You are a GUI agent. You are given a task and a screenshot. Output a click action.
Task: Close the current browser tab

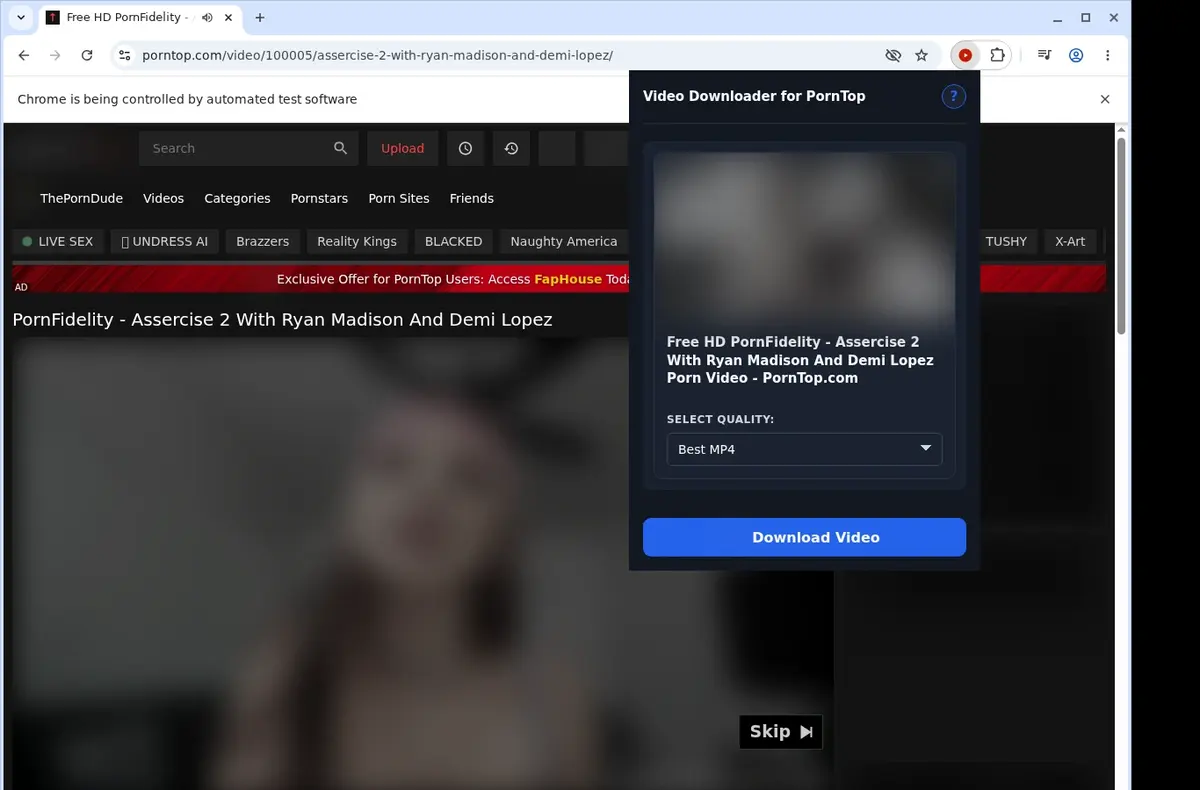(x=229, y=18)
